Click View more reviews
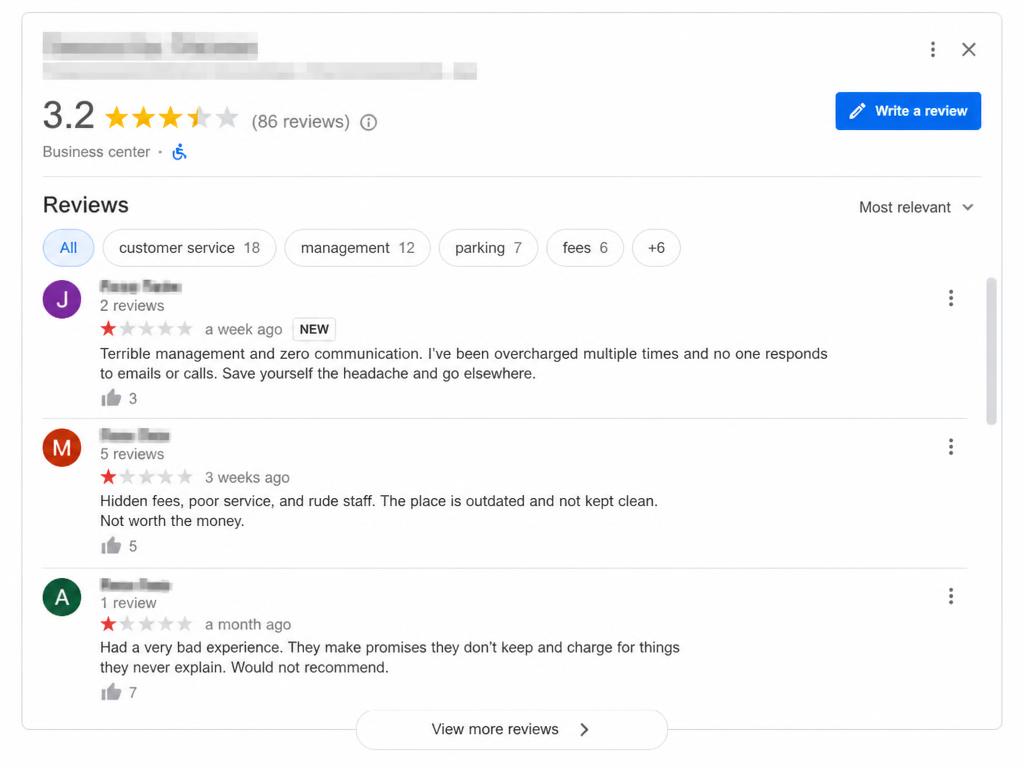The height and width of the screenshot is (768, 1024). (x=511, y=729)
